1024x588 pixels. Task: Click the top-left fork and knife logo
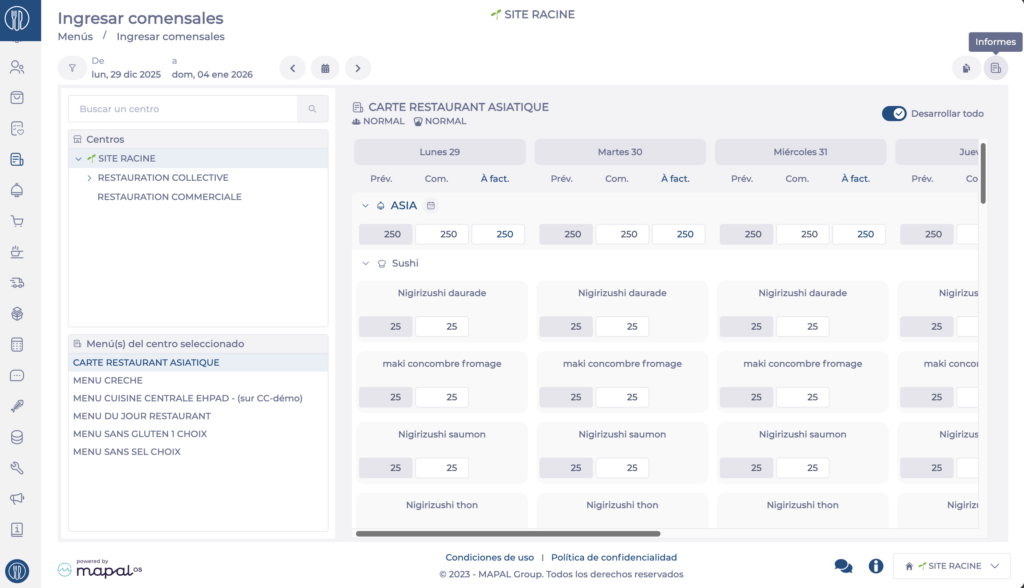click(17, 18)
